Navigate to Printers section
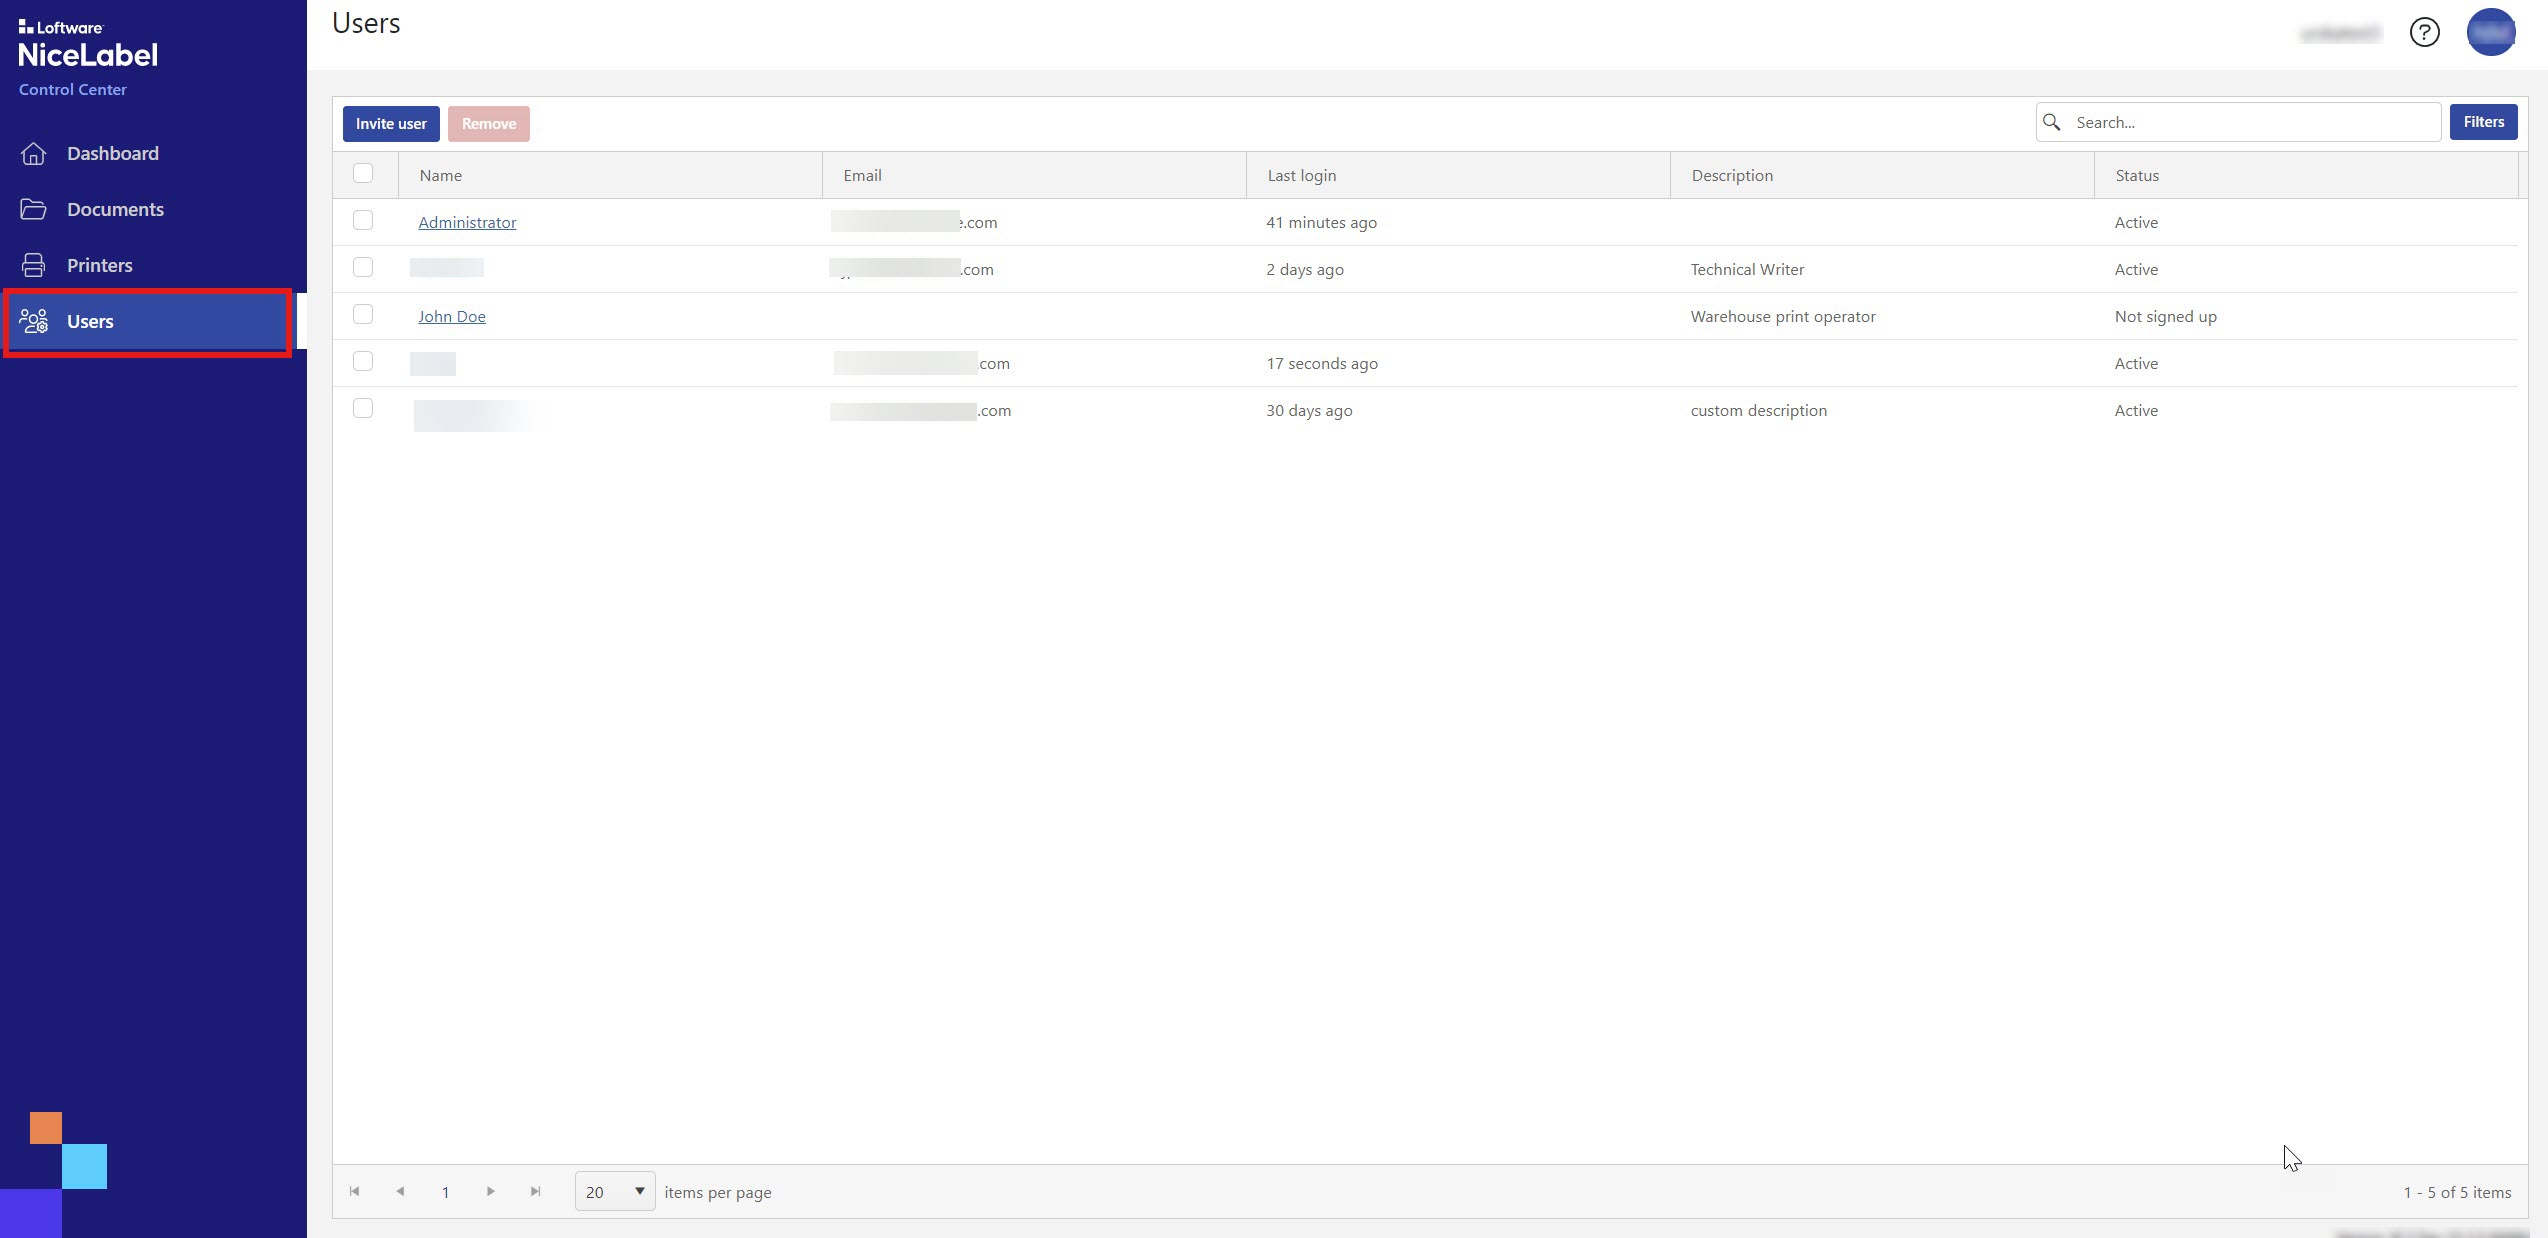Image resolution: width=2548 pixels, height=1238 pixels. (x=99, y=265)
